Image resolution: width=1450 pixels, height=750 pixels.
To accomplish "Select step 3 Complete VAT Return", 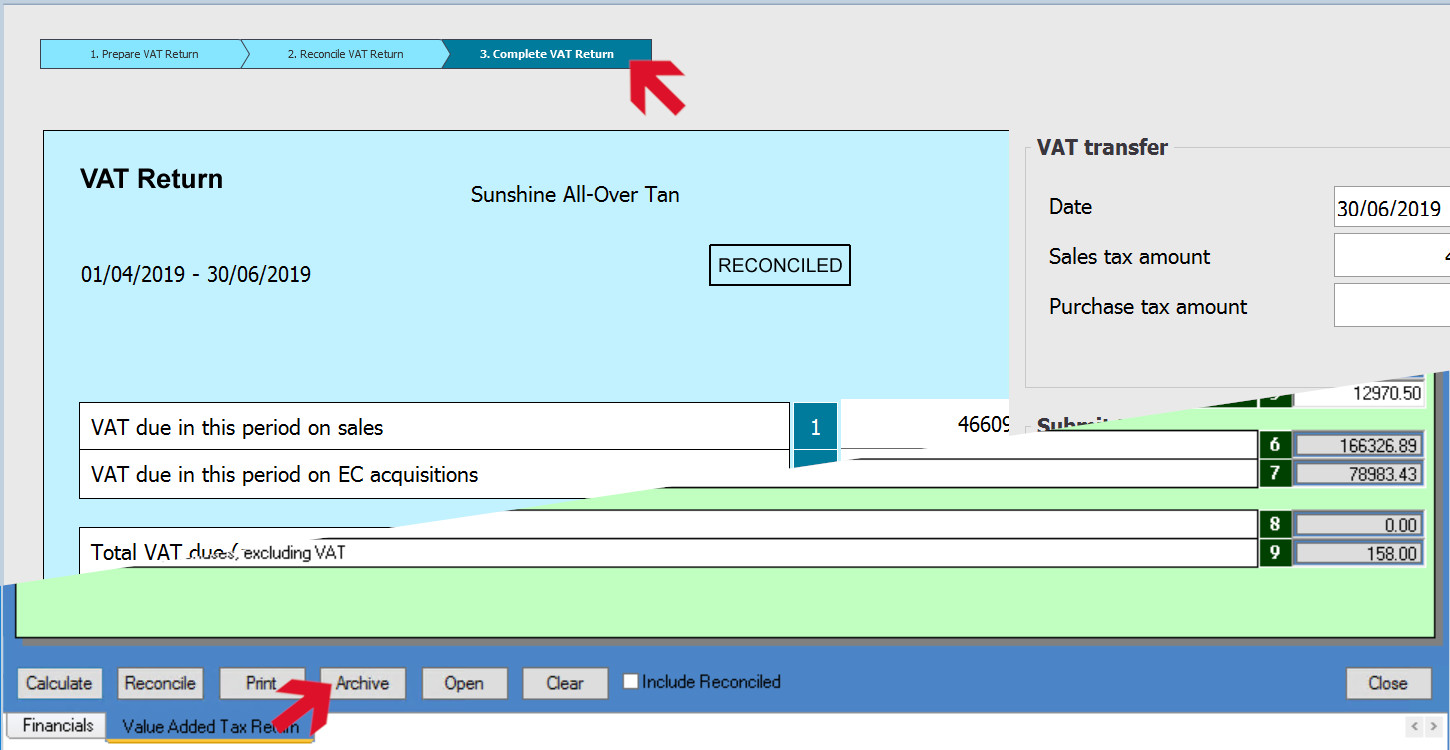I will coord(546,54).
